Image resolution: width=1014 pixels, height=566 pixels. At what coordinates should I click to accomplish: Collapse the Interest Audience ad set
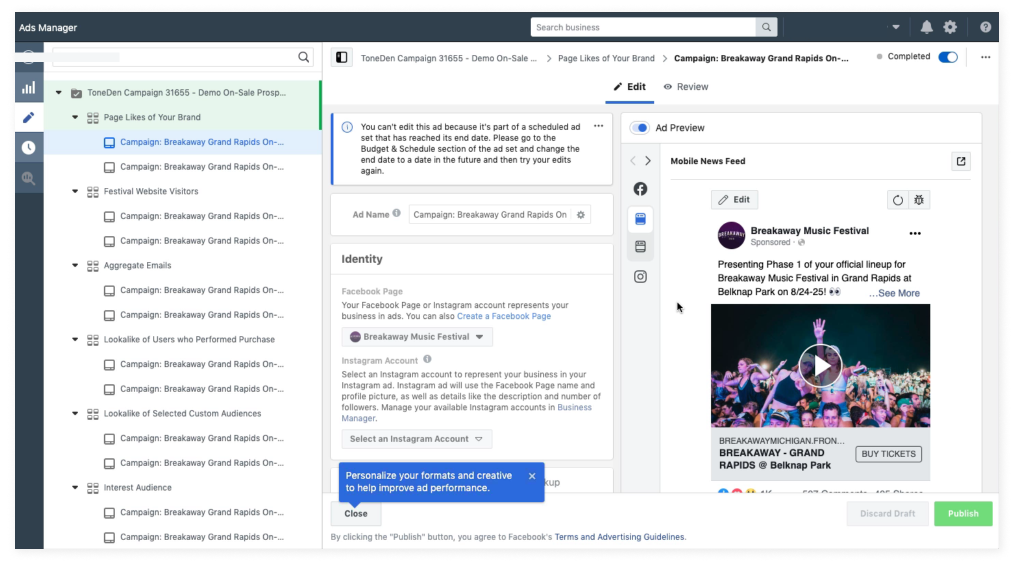pyautogui.click(x=75, y=488)
